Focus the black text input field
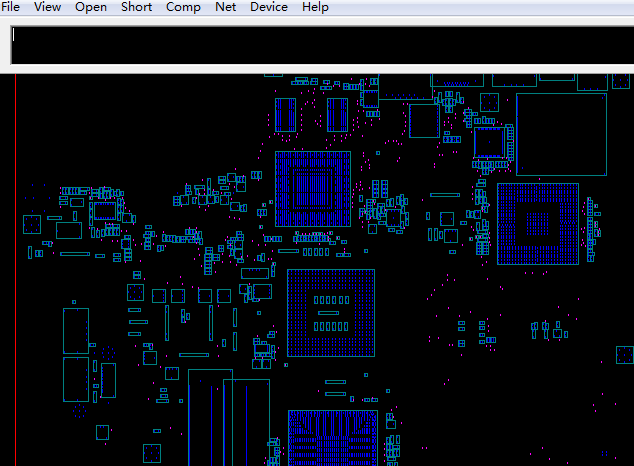This screenshot has width=634, height=466. coord(322,45)
